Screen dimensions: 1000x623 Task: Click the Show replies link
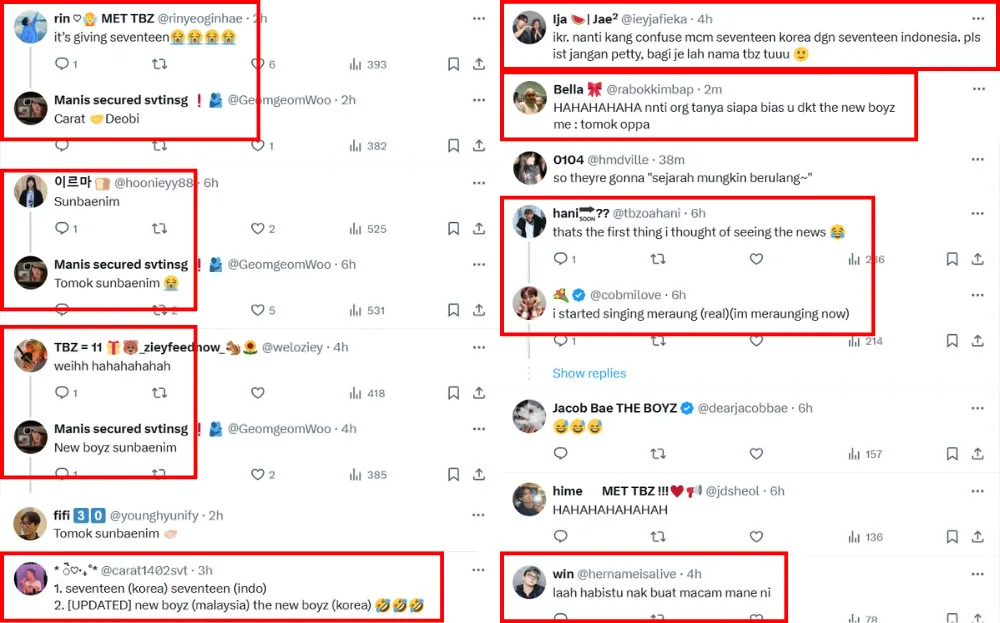coord(589,373)
